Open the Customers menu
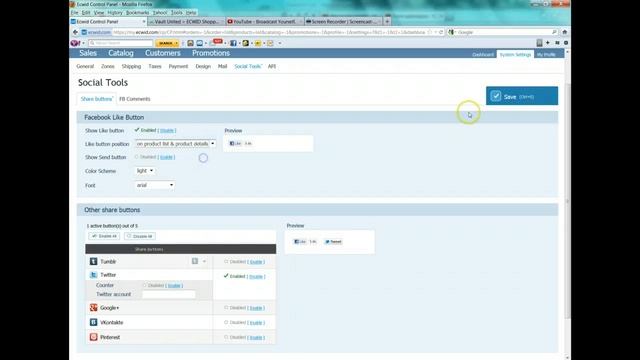The width and height of the screenshot is (640, 360). pyautogui.click(x=162, y=53)
